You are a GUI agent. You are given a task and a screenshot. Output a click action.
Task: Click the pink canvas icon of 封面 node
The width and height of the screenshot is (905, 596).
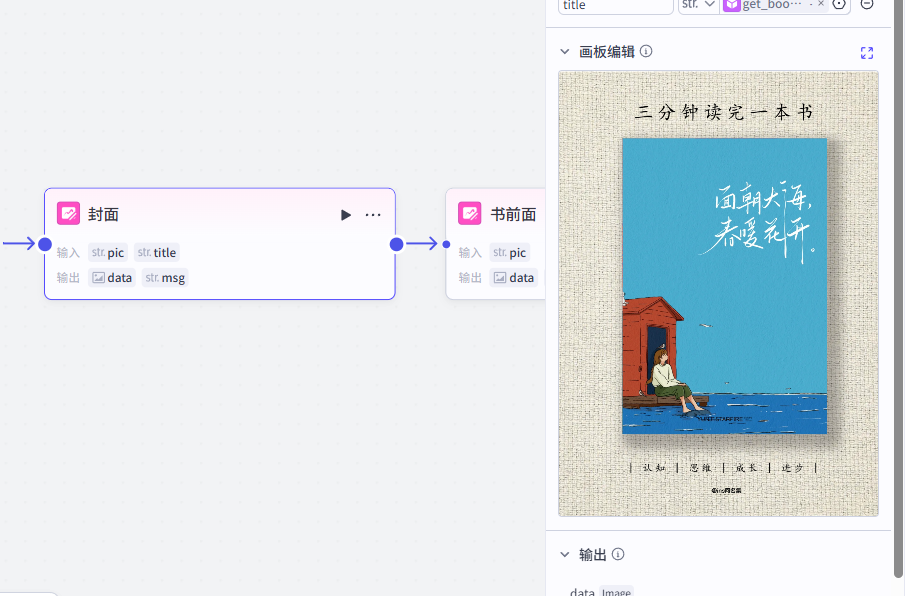pos(68,213)
